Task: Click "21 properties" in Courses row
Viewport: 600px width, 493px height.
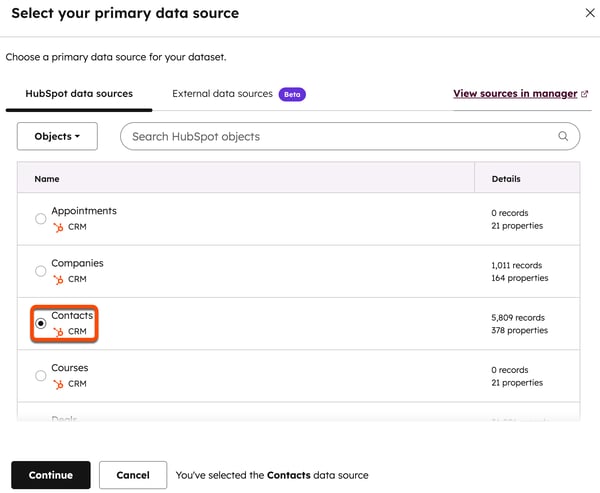Action: coord(517,383)
